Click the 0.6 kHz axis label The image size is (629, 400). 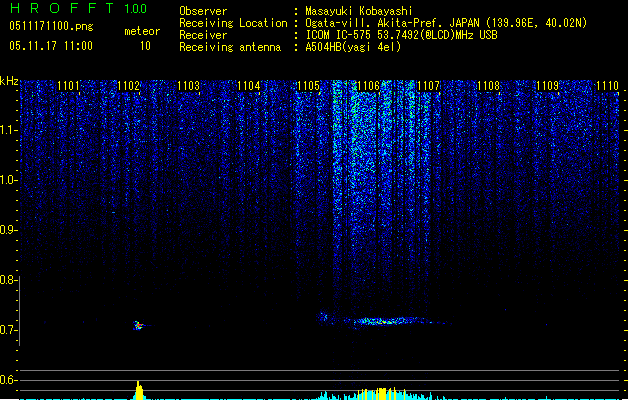(x=8, y=380)
